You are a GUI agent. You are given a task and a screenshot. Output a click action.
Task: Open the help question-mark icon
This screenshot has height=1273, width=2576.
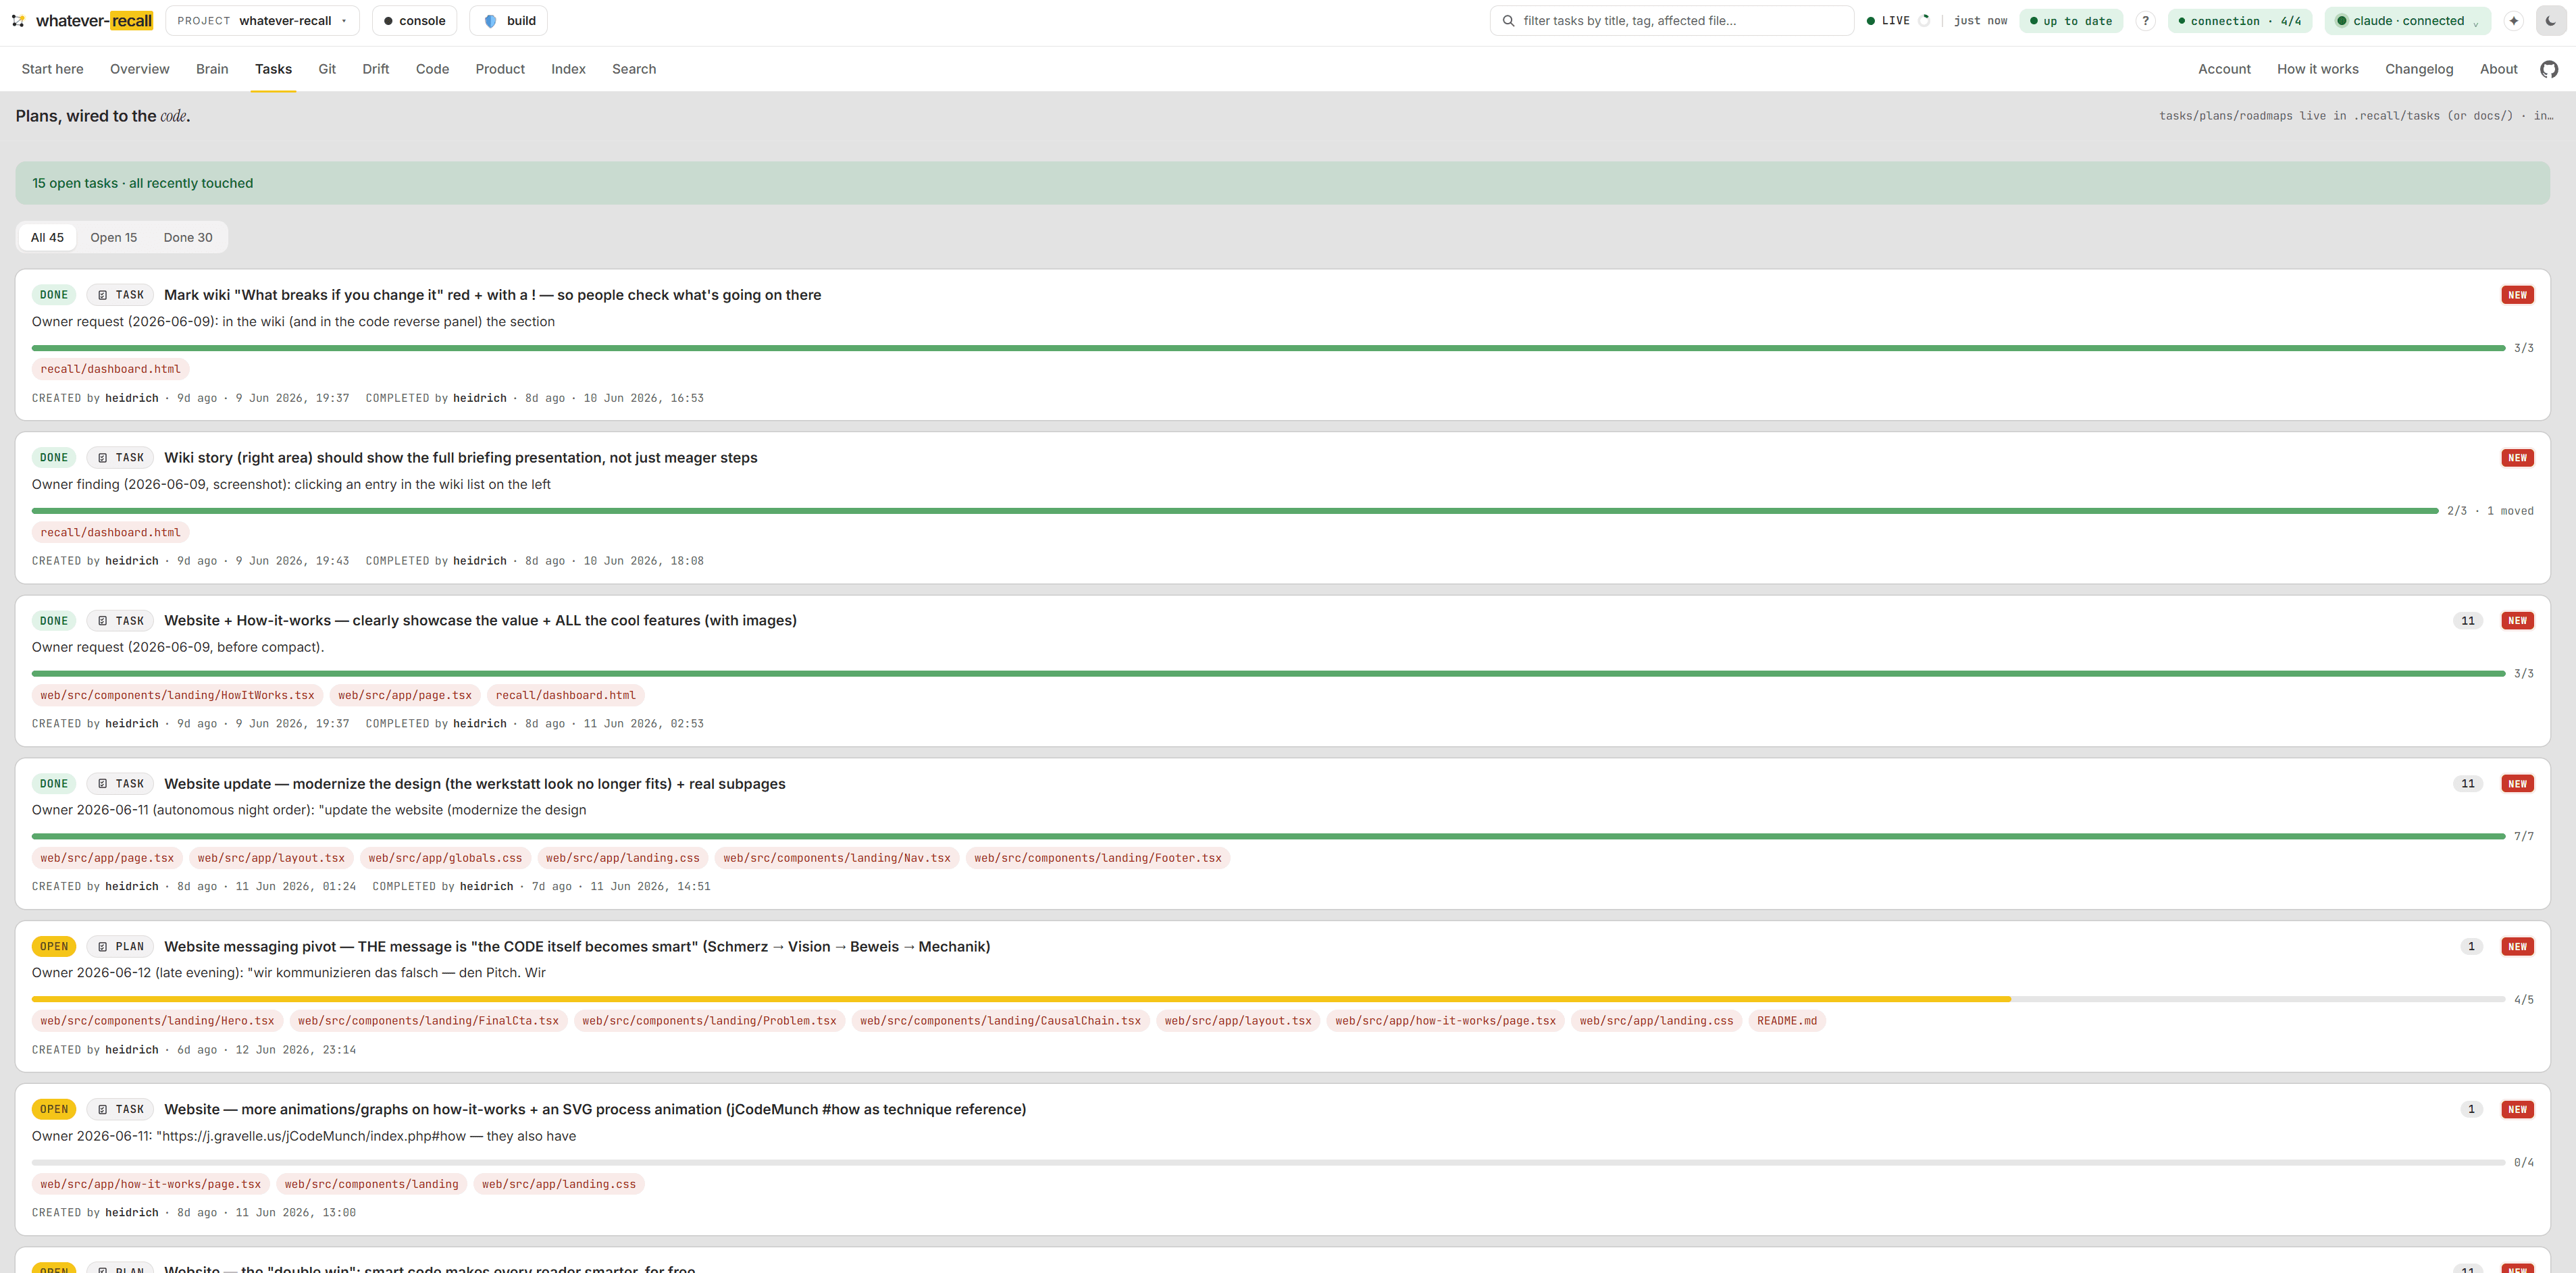coord(2145,20)
